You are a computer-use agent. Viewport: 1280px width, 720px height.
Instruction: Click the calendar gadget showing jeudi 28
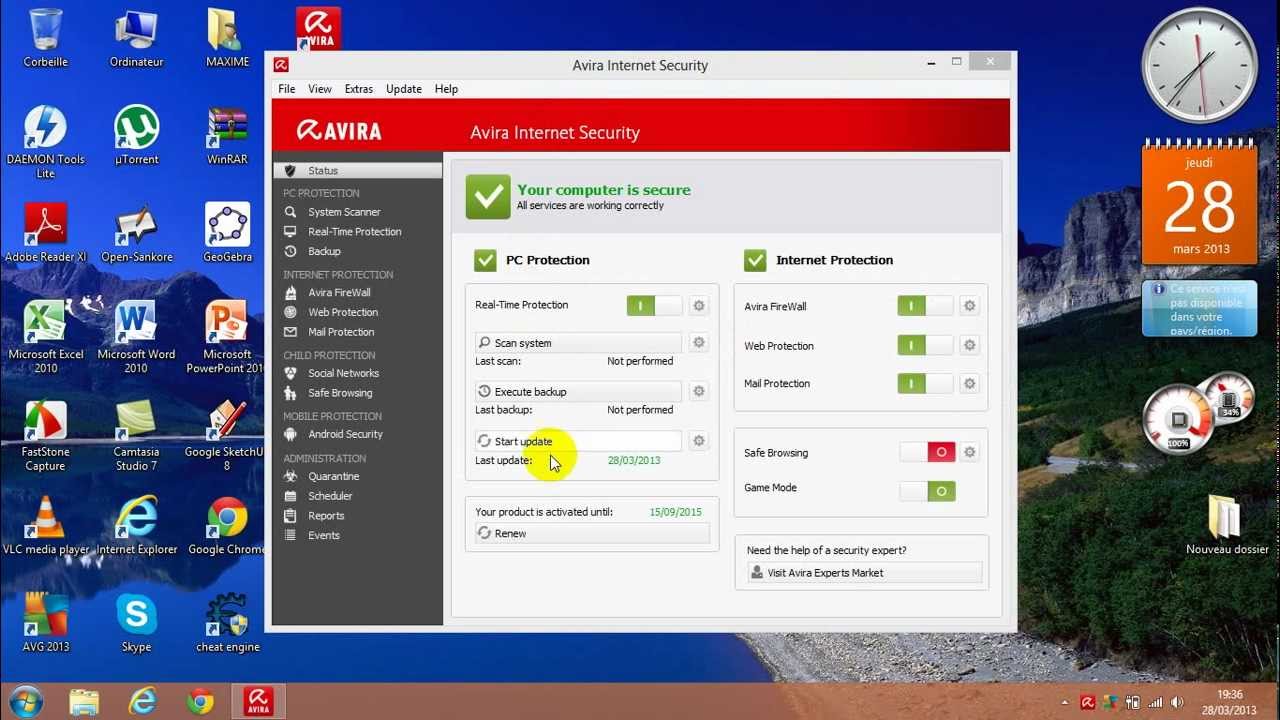(1200, 204)
